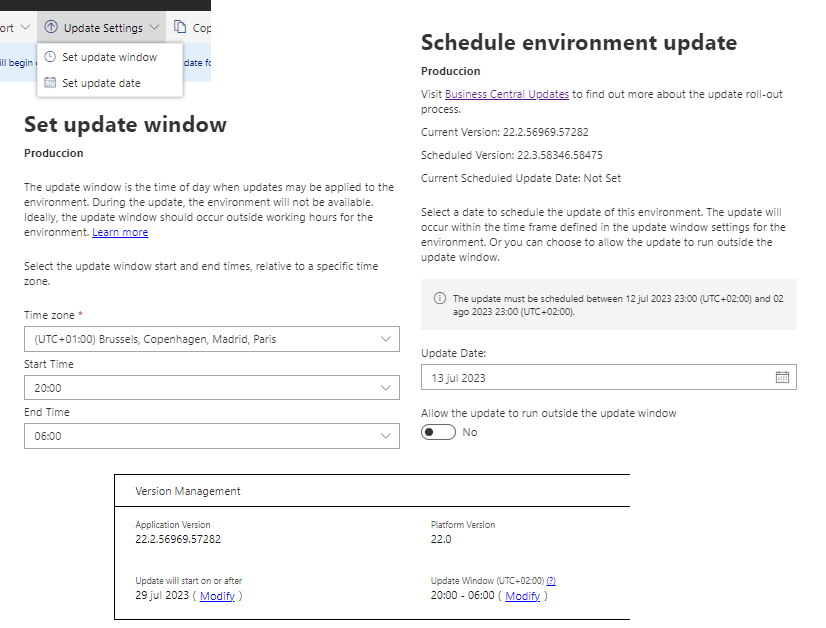Click Learn more link about update window
This screenshot has width=826, height=628.
point(120,232)
